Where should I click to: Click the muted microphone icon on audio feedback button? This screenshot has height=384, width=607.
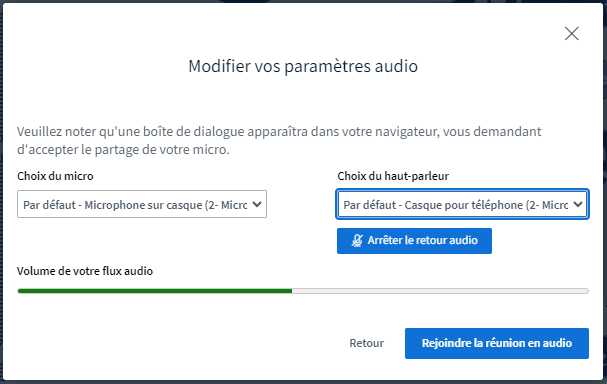[x=357, y=241]
